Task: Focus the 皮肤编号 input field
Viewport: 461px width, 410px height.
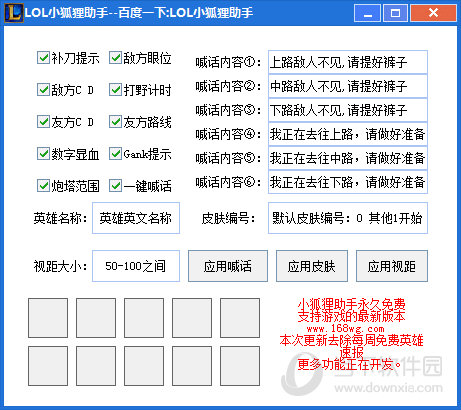Action: point(348,218)
